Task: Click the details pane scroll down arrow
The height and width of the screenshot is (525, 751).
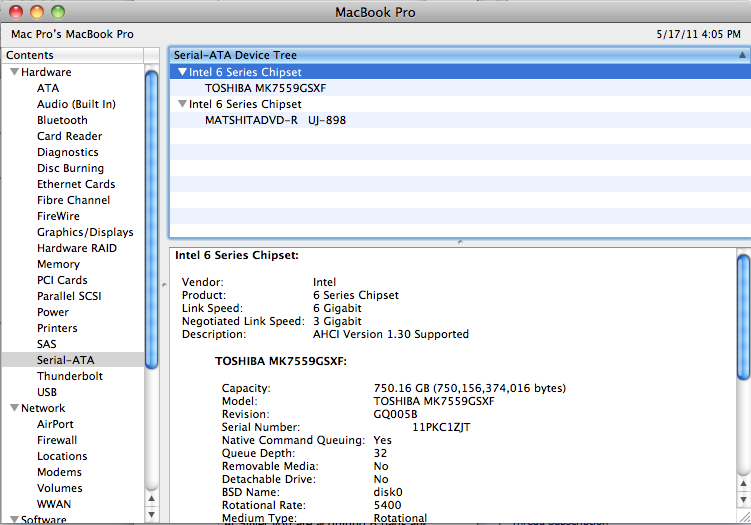Action: [743, 500]
